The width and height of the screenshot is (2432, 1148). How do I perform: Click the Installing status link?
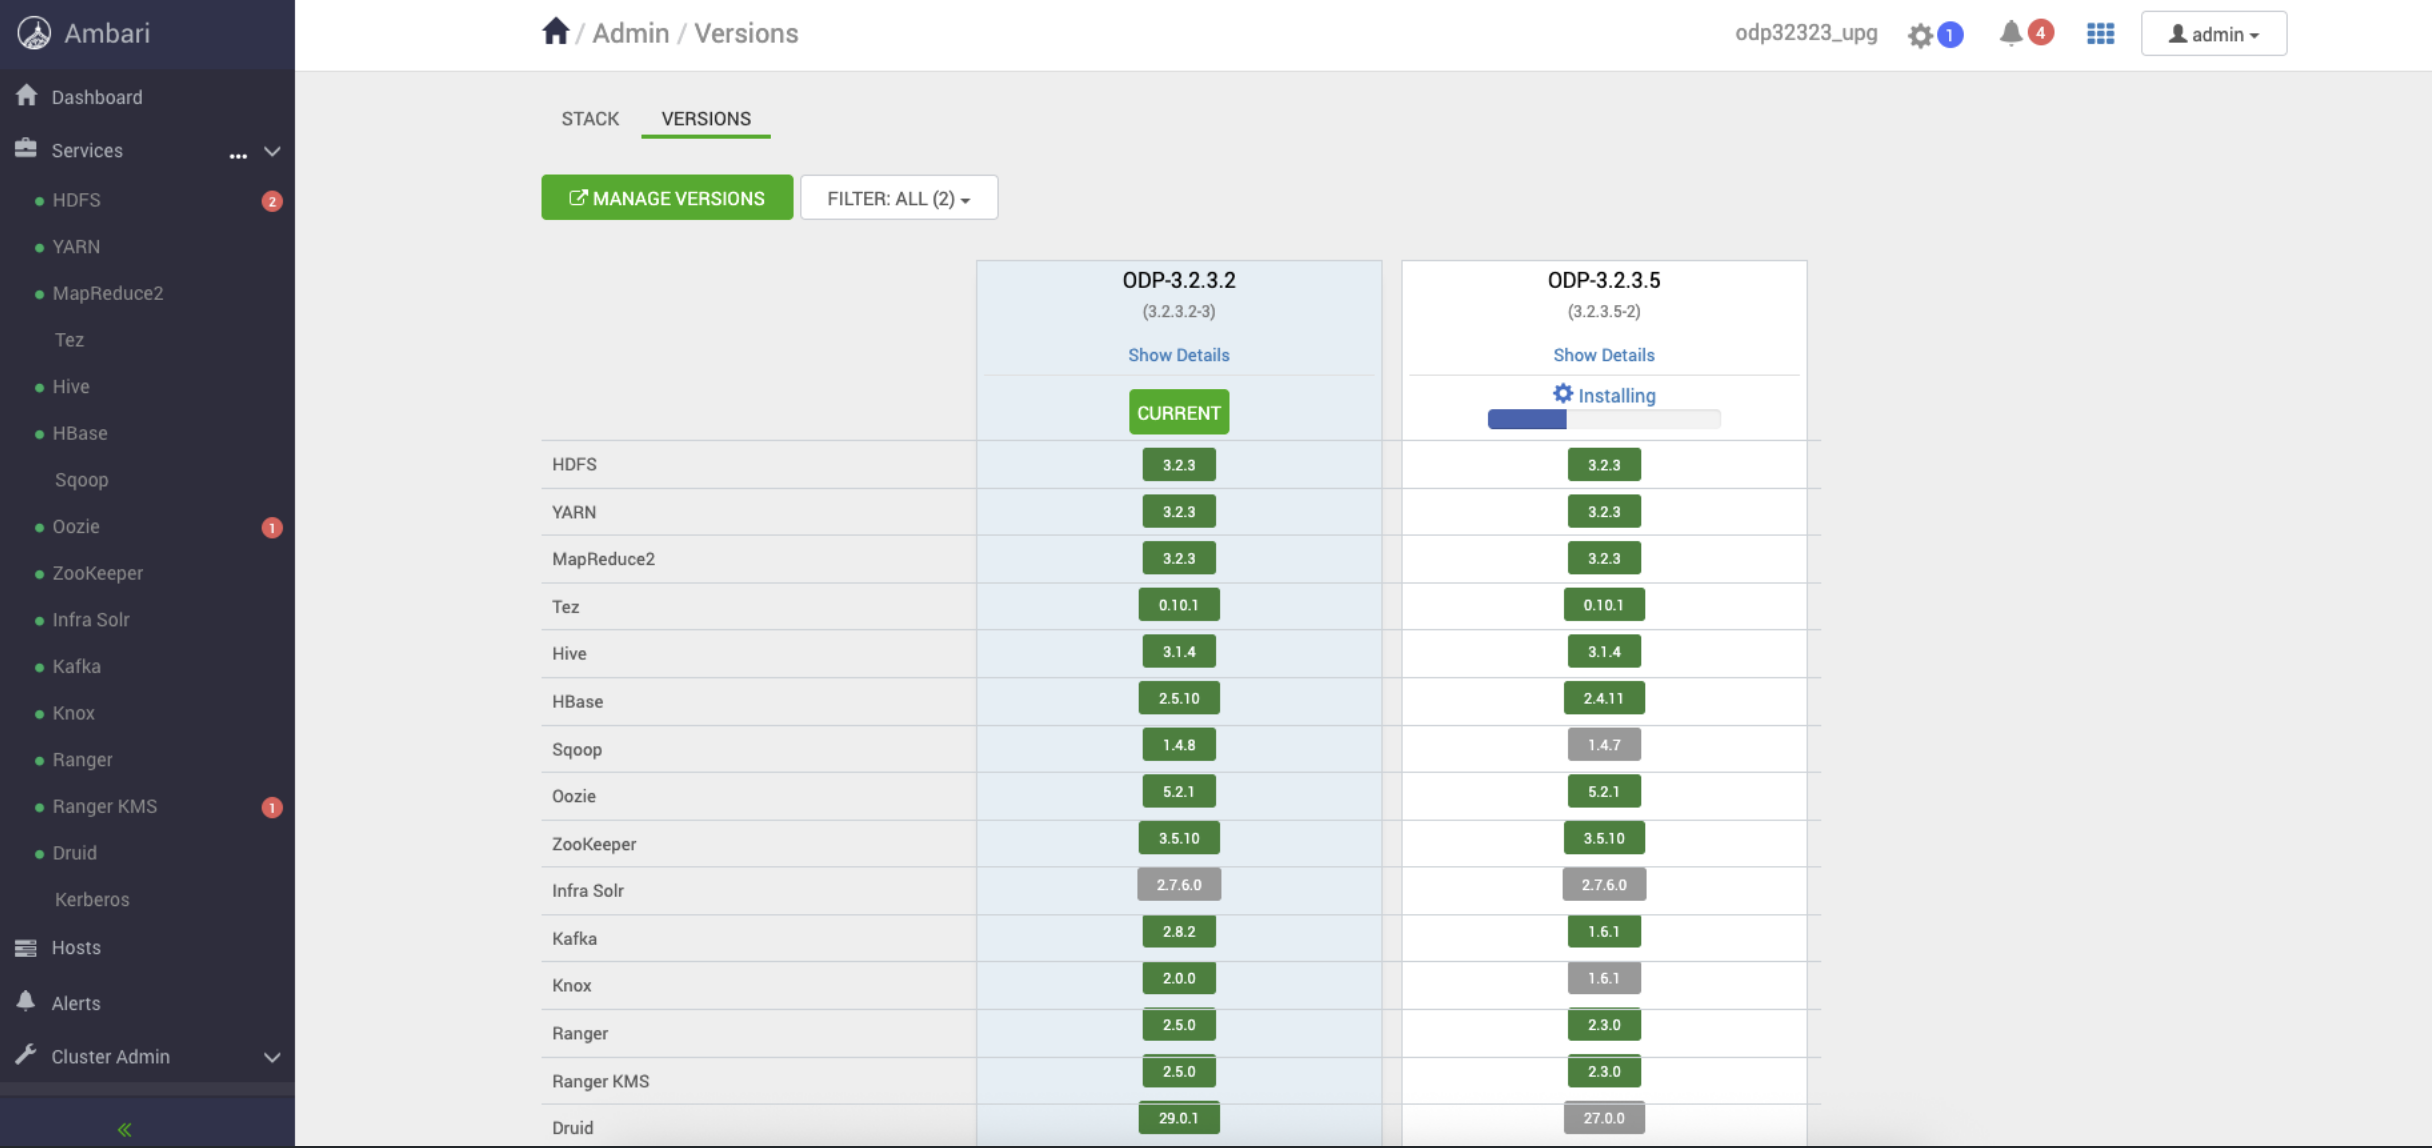point(1615,395)
